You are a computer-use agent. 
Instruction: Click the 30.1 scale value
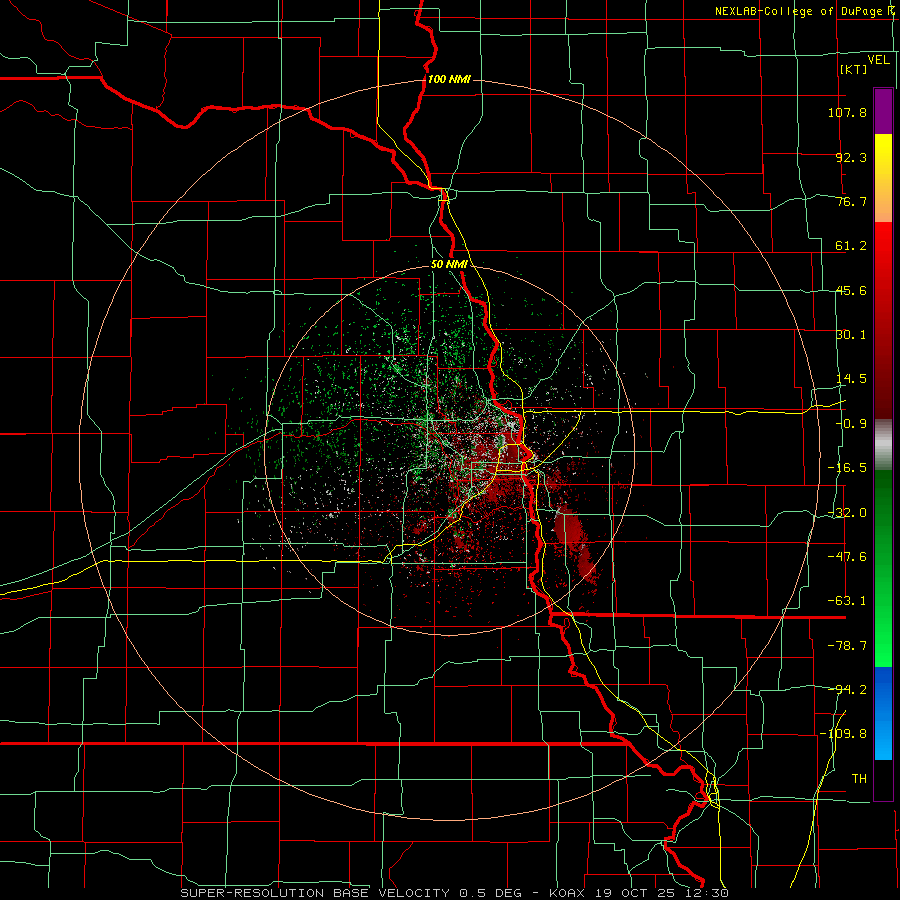pos(851,335)
